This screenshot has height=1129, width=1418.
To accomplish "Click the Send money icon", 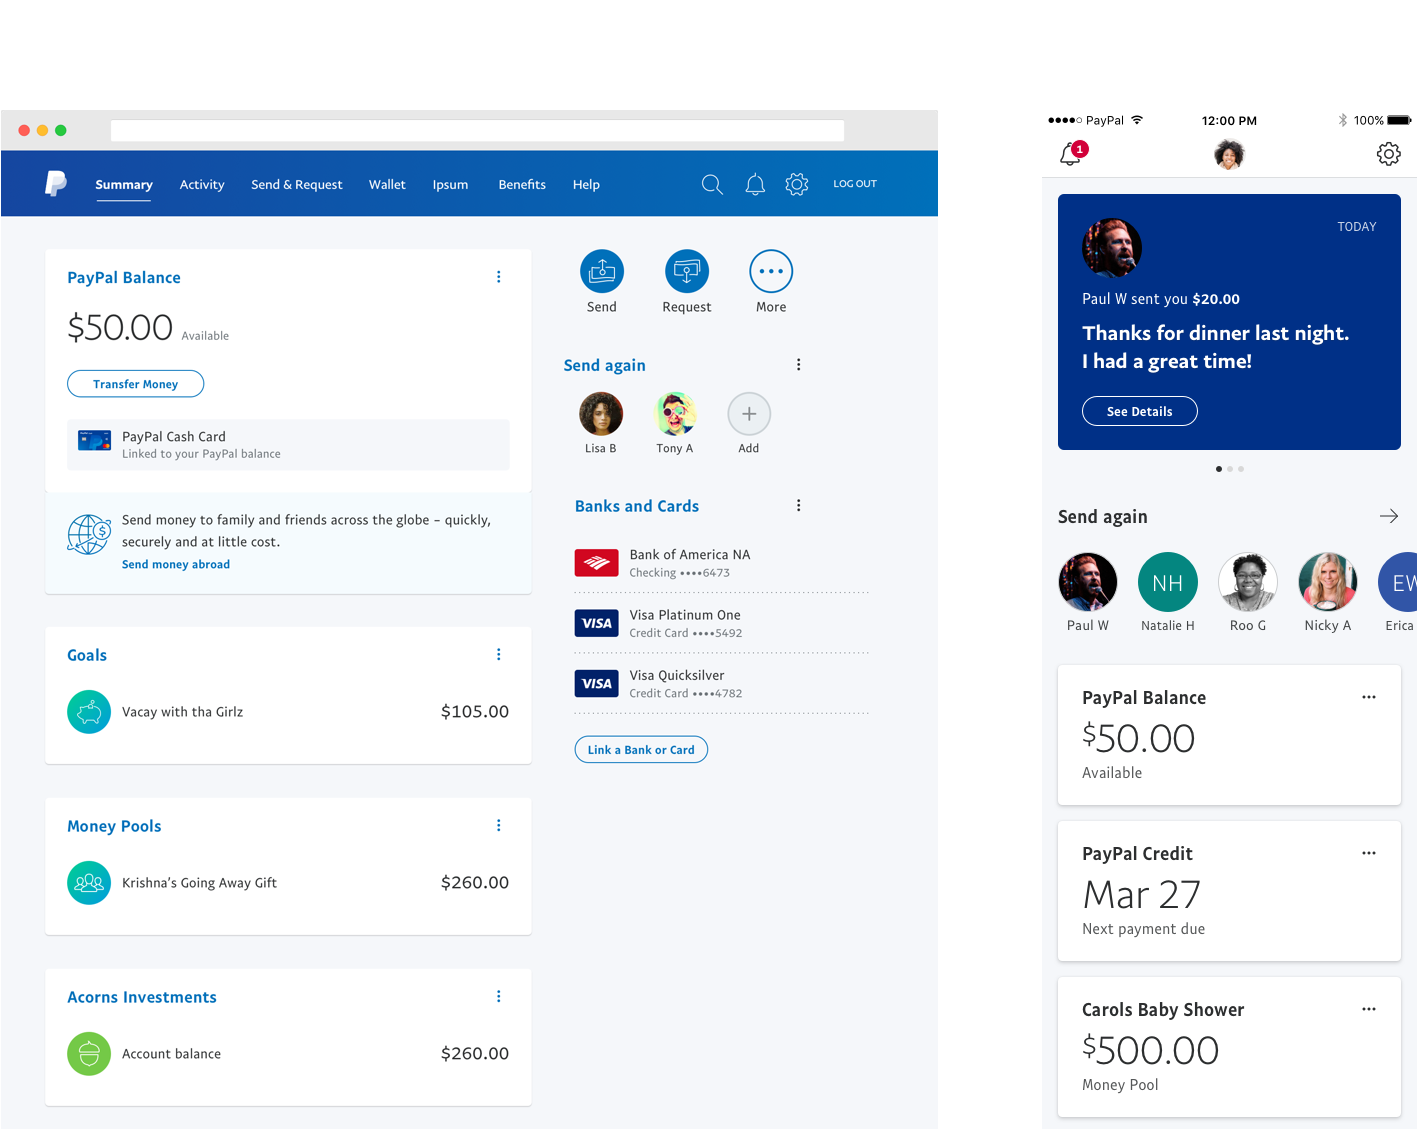I will point(601,271).
